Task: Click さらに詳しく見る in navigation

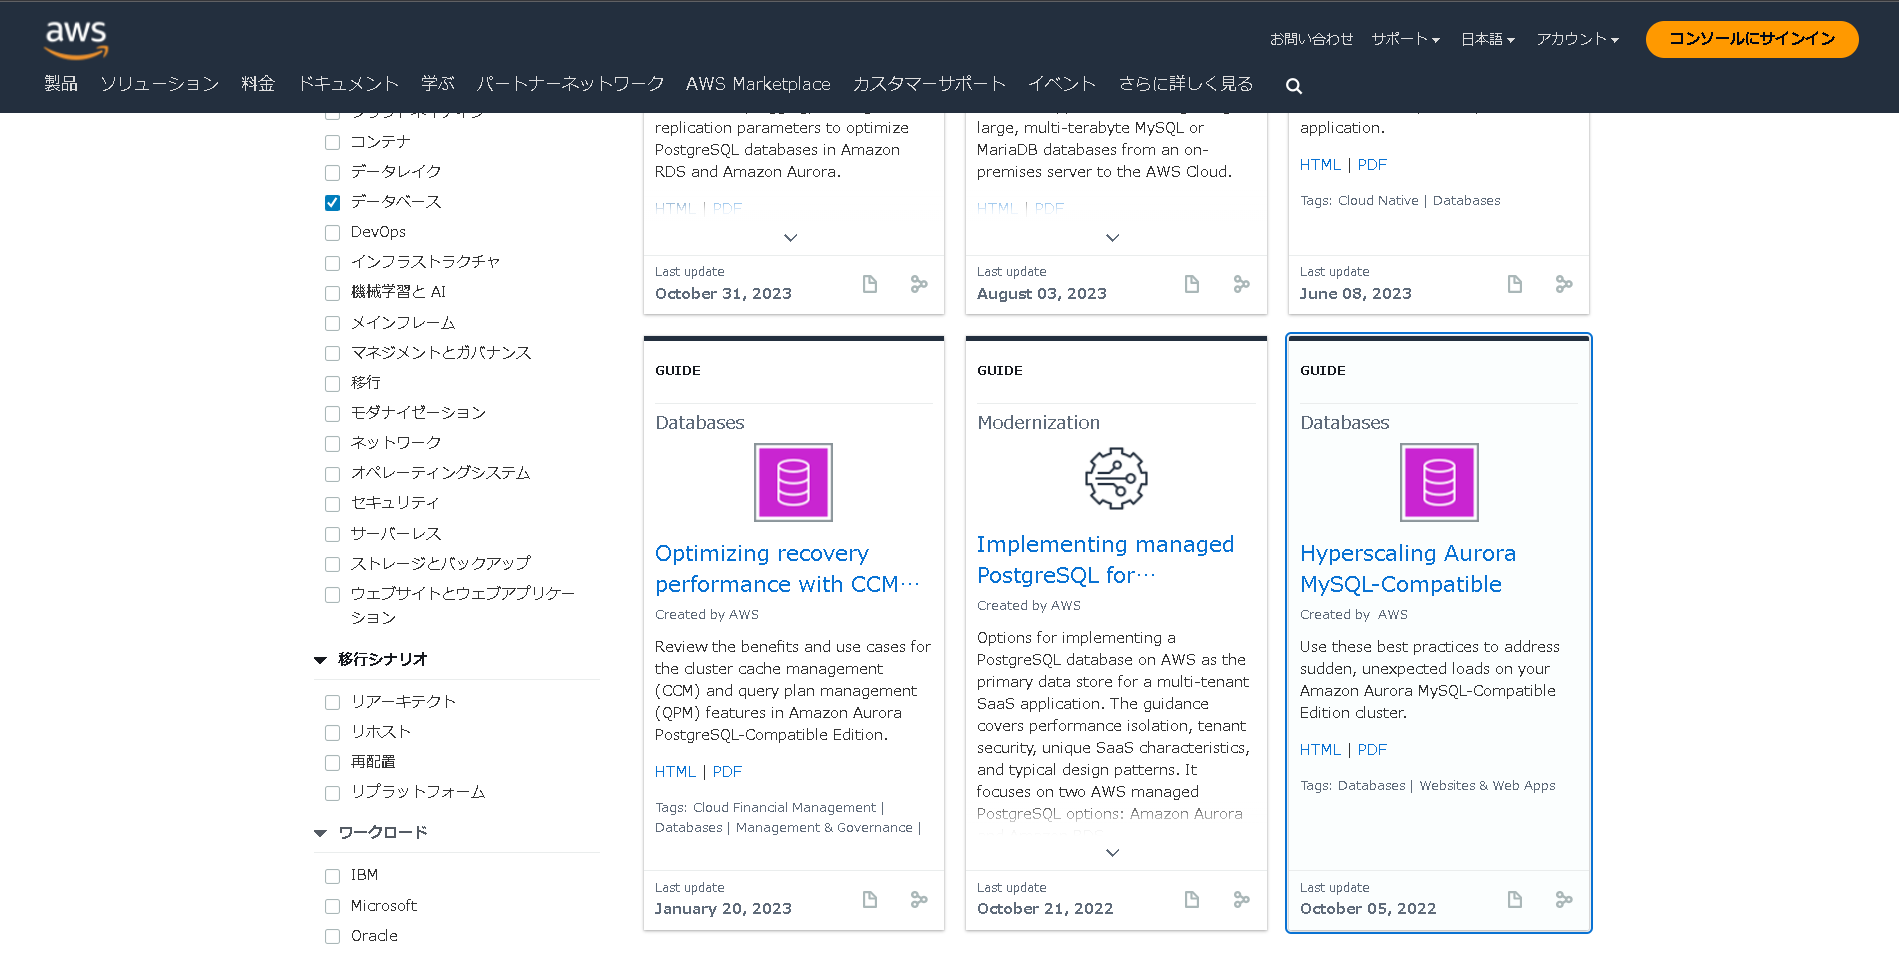Action: [1186, 84]
